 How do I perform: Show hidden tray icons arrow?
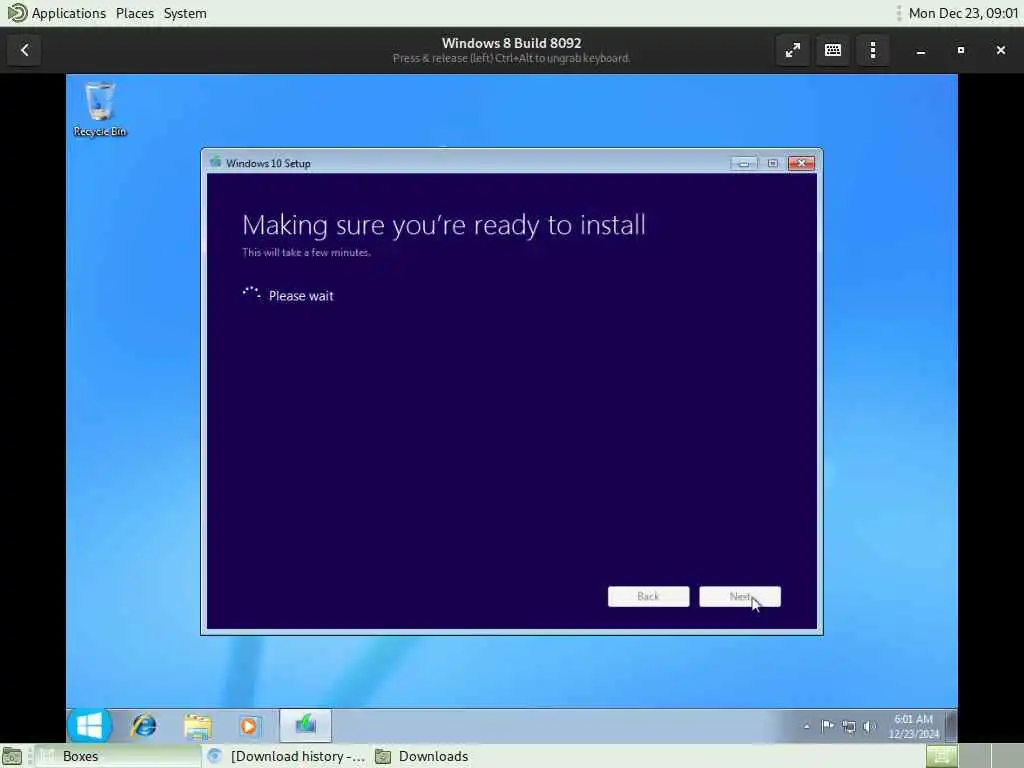pyautogui.click(x=807, y=726)
